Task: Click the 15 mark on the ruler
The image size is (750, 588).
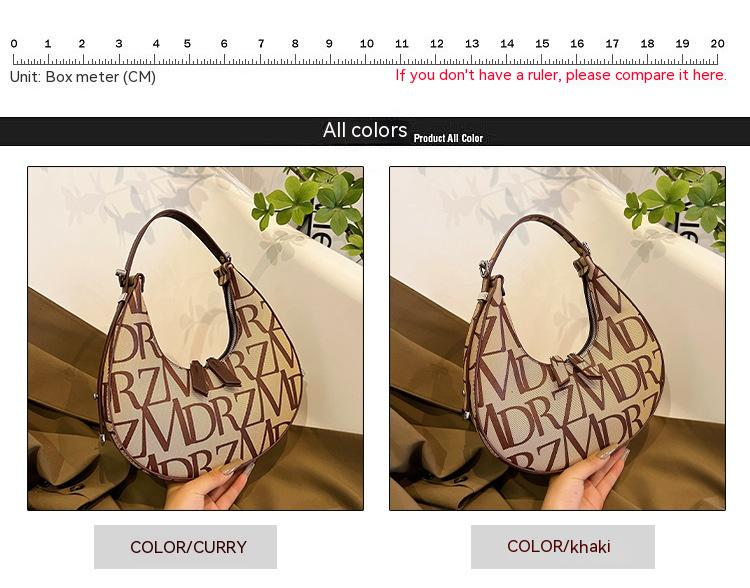Action: click(542, 44)
